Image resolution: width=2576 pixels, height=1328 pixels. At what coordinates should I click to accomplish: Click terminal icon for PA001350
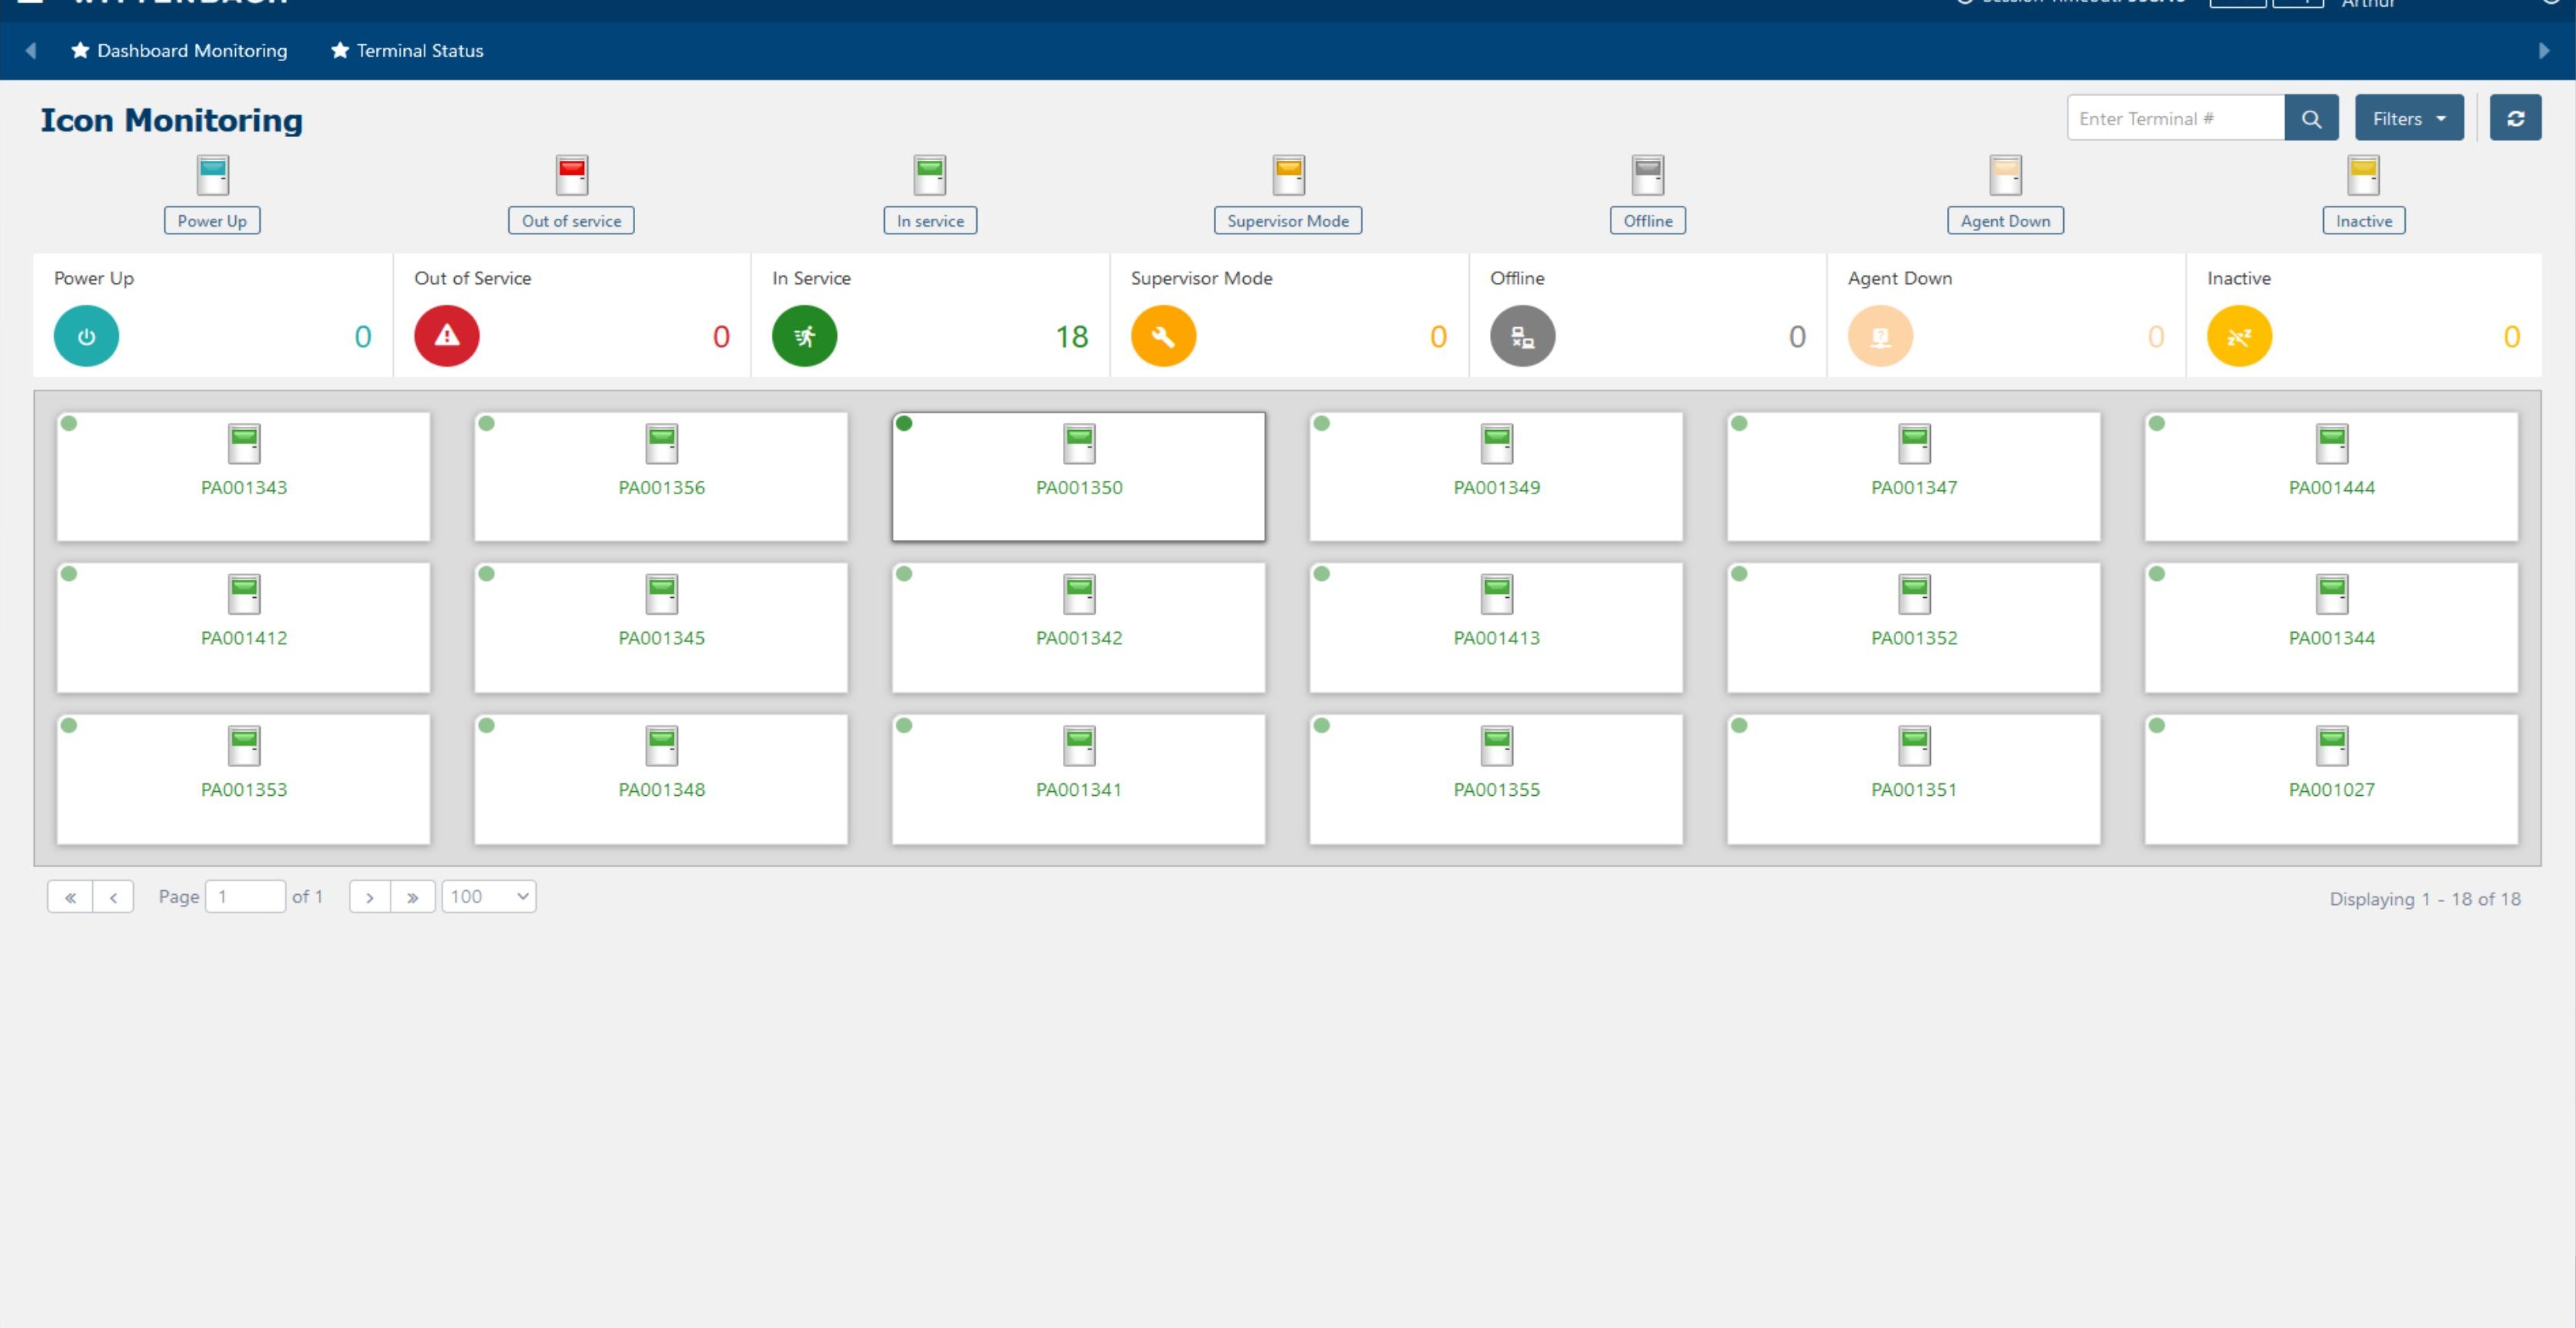1079,444
